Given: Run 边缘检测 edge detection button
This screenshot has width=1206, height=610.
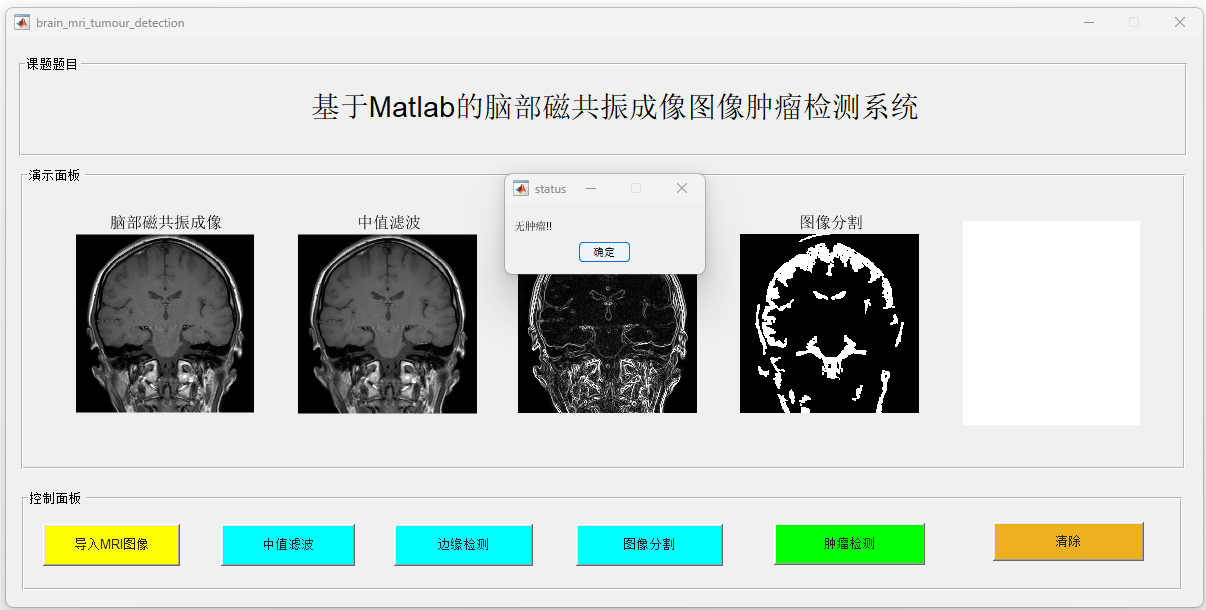Looking at the screenshot, I should tap(463, 545).
